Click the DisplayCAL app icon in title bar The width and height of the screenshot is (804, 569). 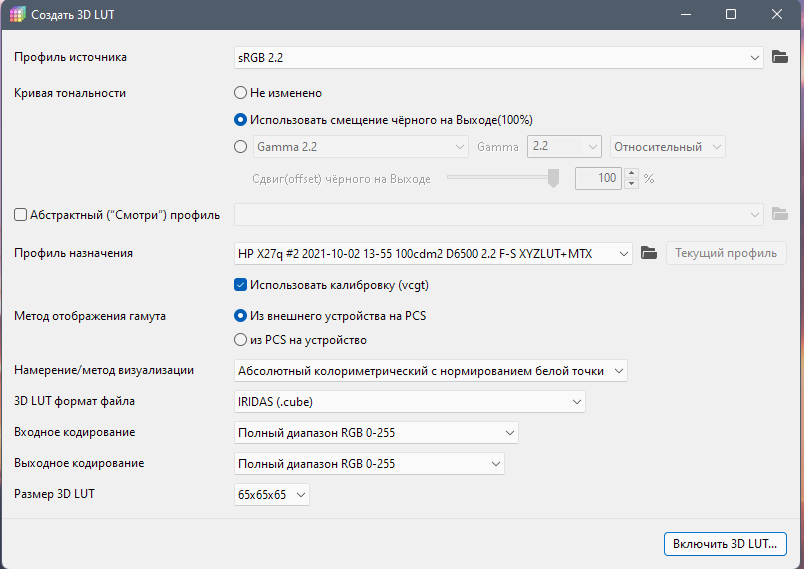[x=17, y=15]
